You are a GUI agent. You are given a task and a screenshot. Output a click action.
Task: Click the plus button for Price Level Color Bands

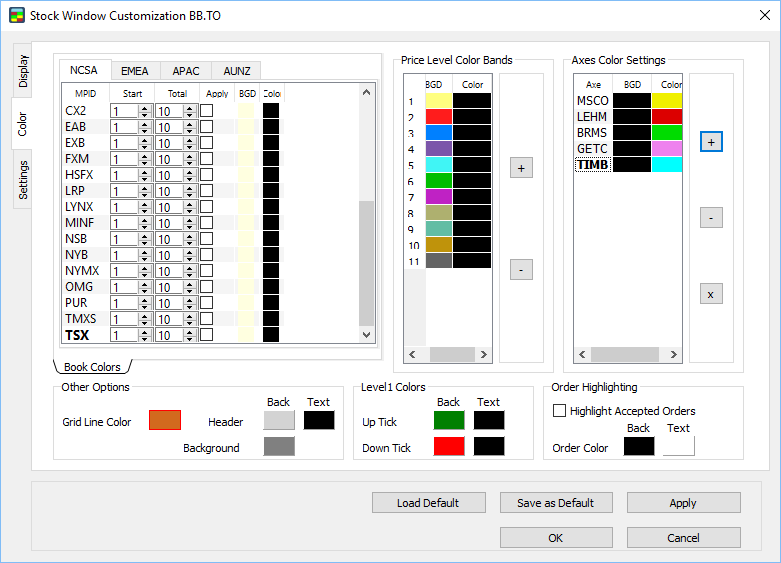coord(521,168)
